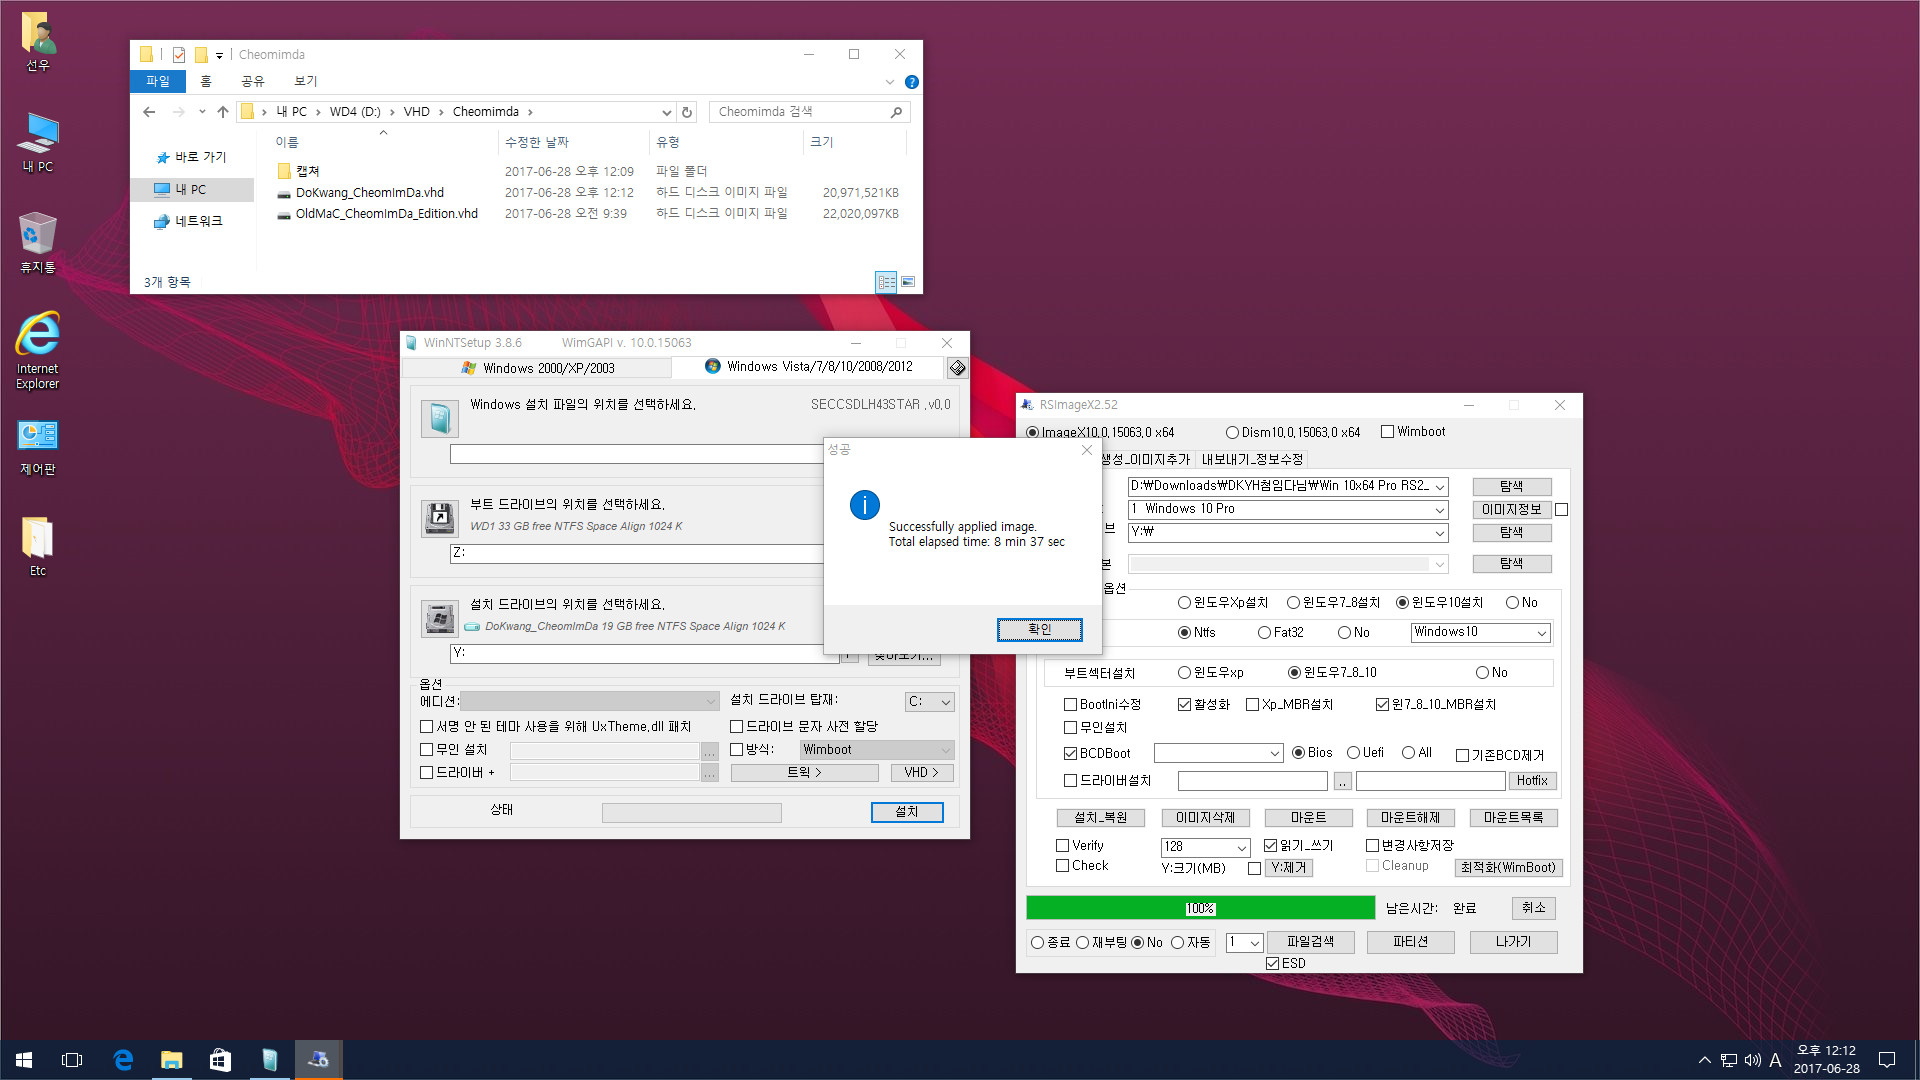Click the 나가기 exit button
1920x1080 pixels.
(1513, 942)
